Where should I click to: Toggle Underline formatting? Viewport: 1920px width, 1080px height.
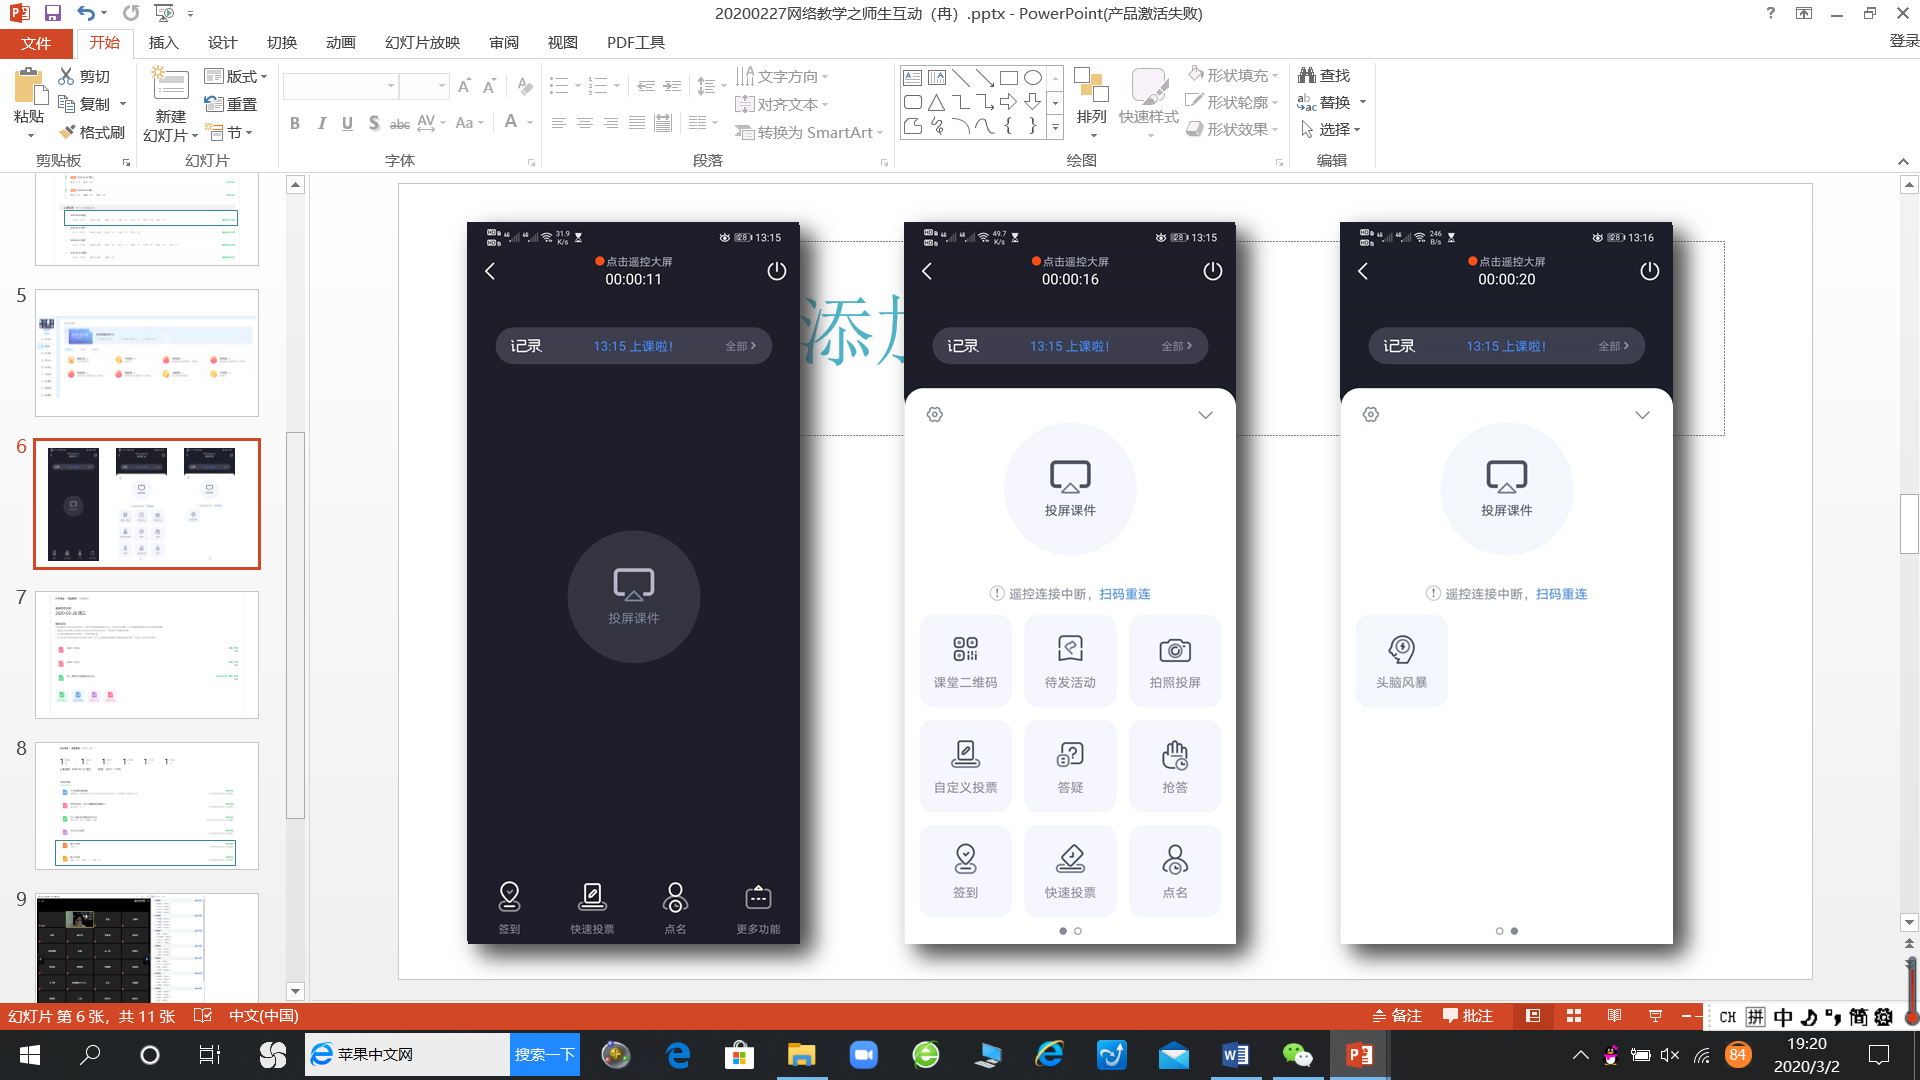pos(347,123)
